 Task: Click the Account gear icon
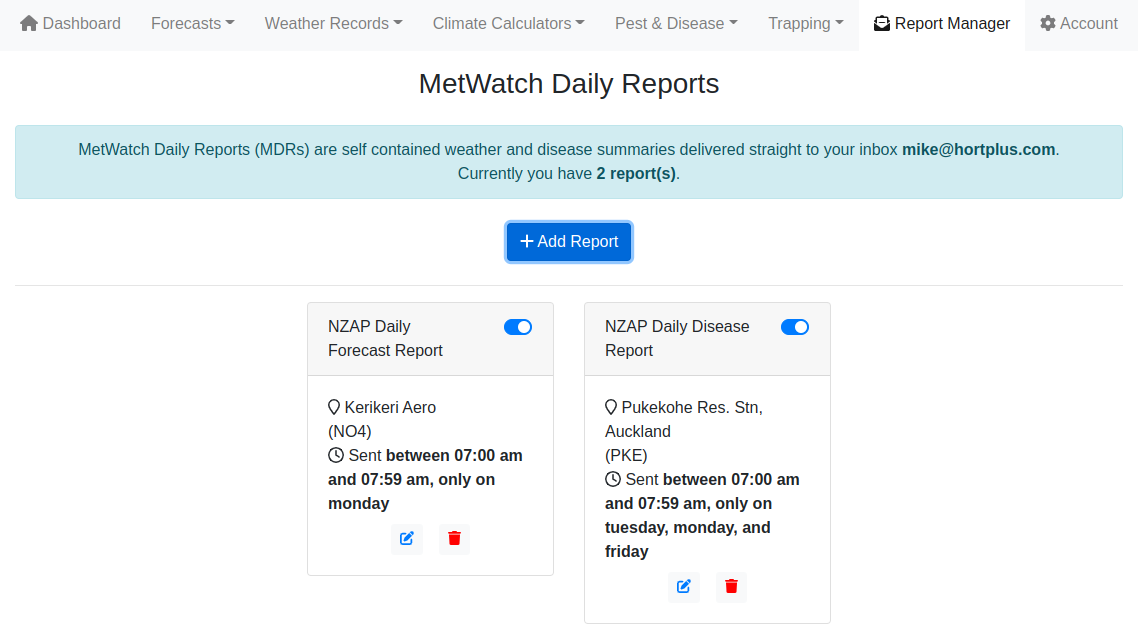coord(1048,23)
